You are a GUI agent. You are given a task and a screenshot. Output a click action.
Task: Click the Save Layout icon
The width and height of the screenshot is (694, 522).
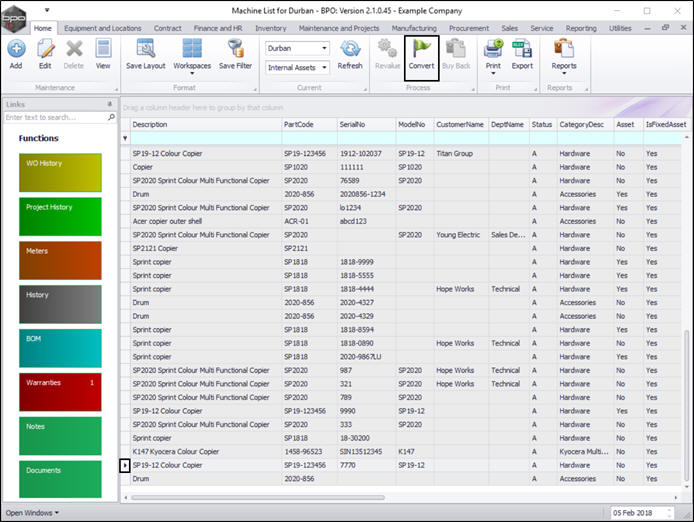coord(146,48)
